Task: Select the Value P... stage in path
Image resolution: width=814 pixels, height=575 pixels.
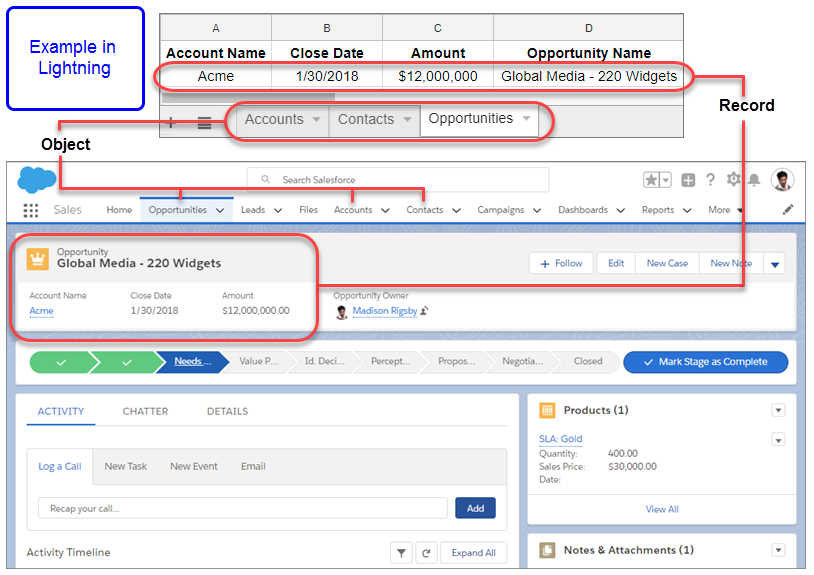Action: tap(259, 361)
